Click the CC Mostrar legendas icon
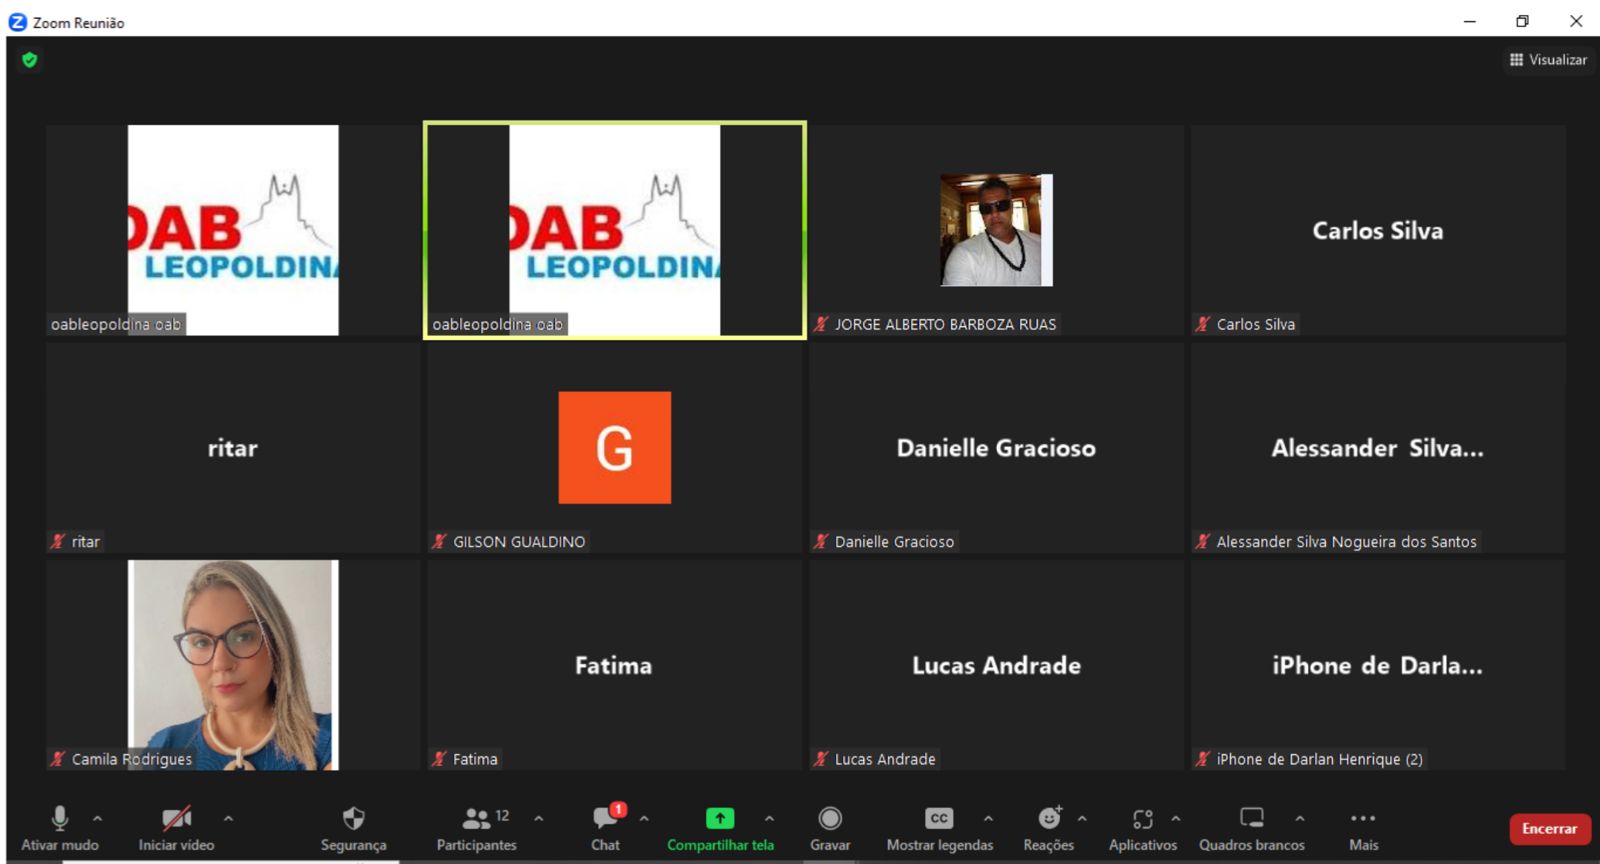1600x864 pixels. tap(939, 818)
